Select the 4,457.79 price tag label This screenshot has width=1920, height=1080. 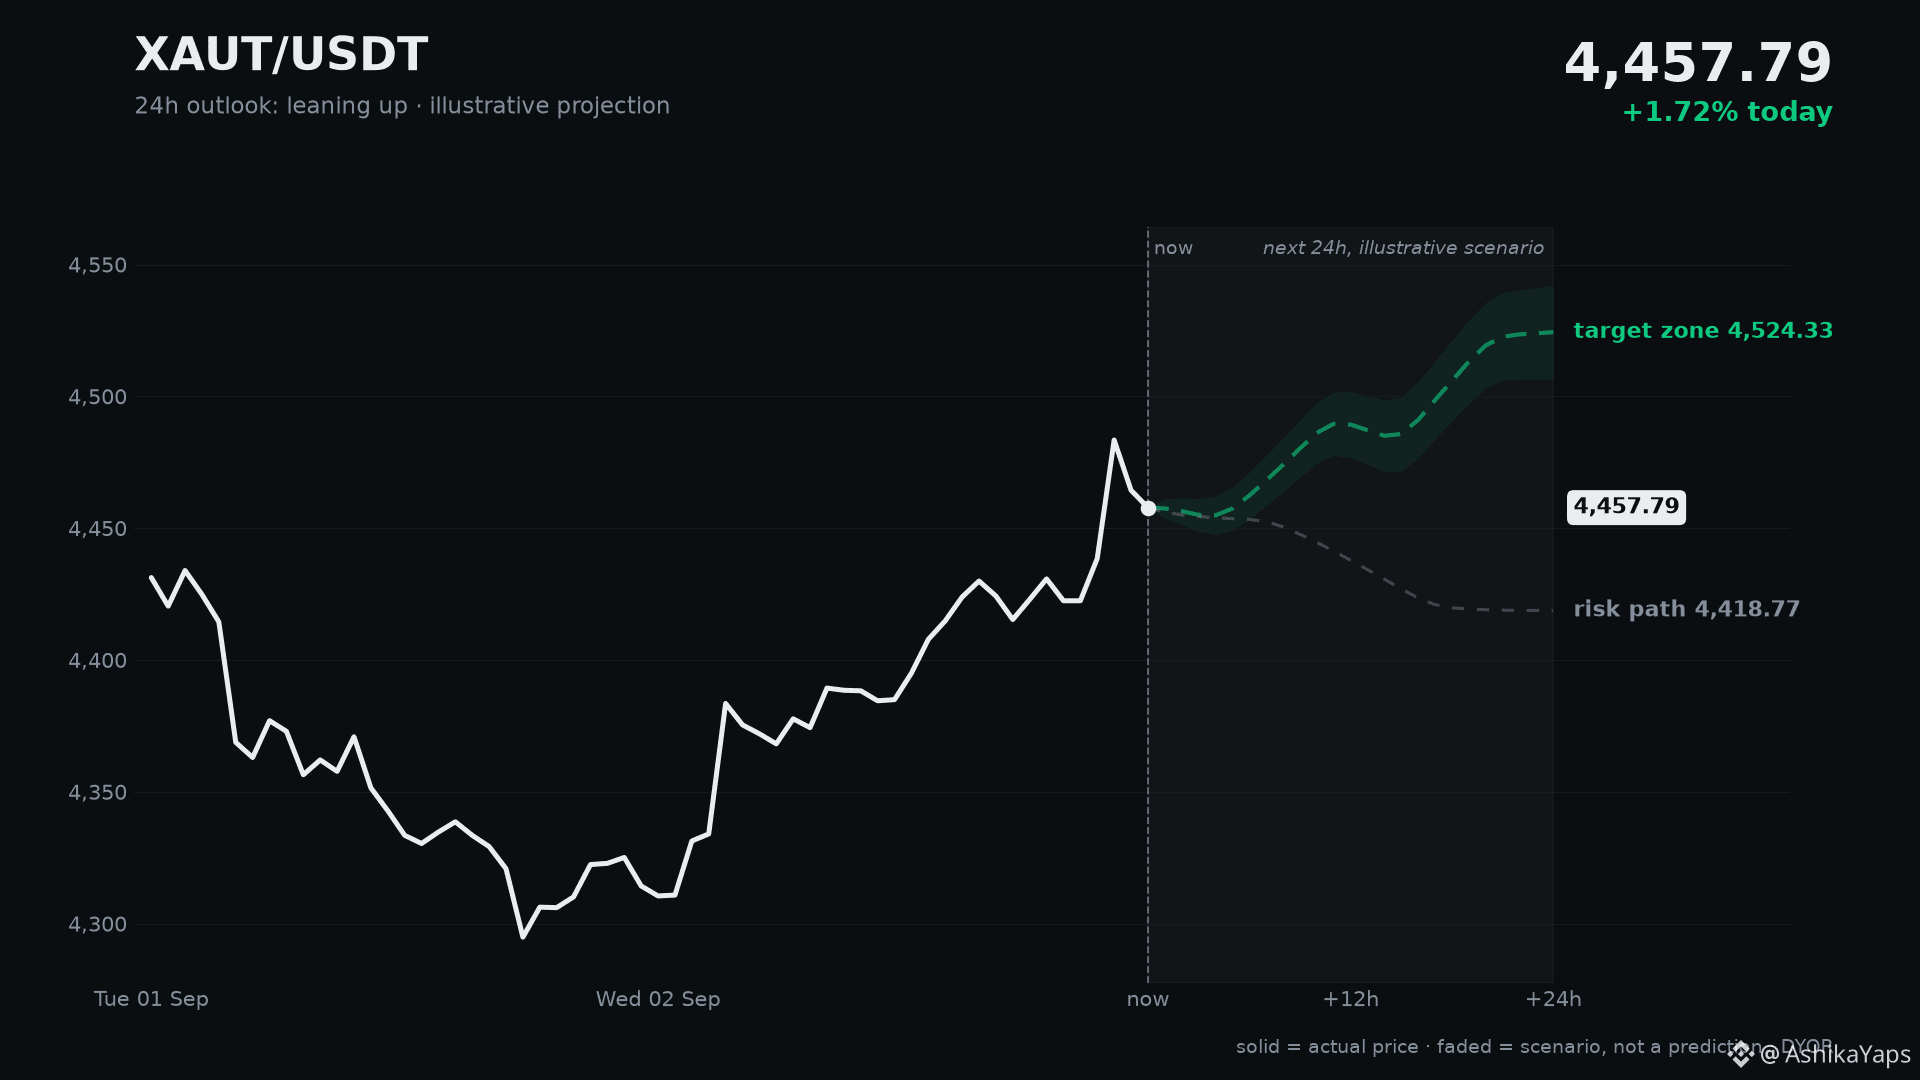[1626, 507]
